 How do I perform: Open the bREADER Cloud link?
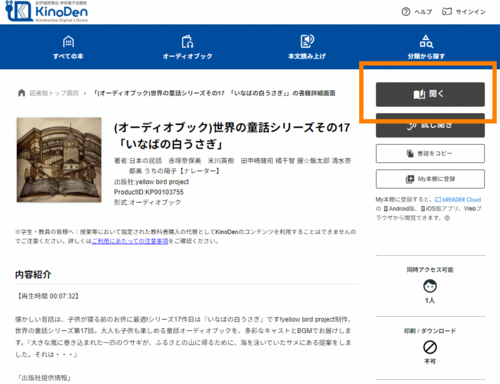click(x=458, y=200)
